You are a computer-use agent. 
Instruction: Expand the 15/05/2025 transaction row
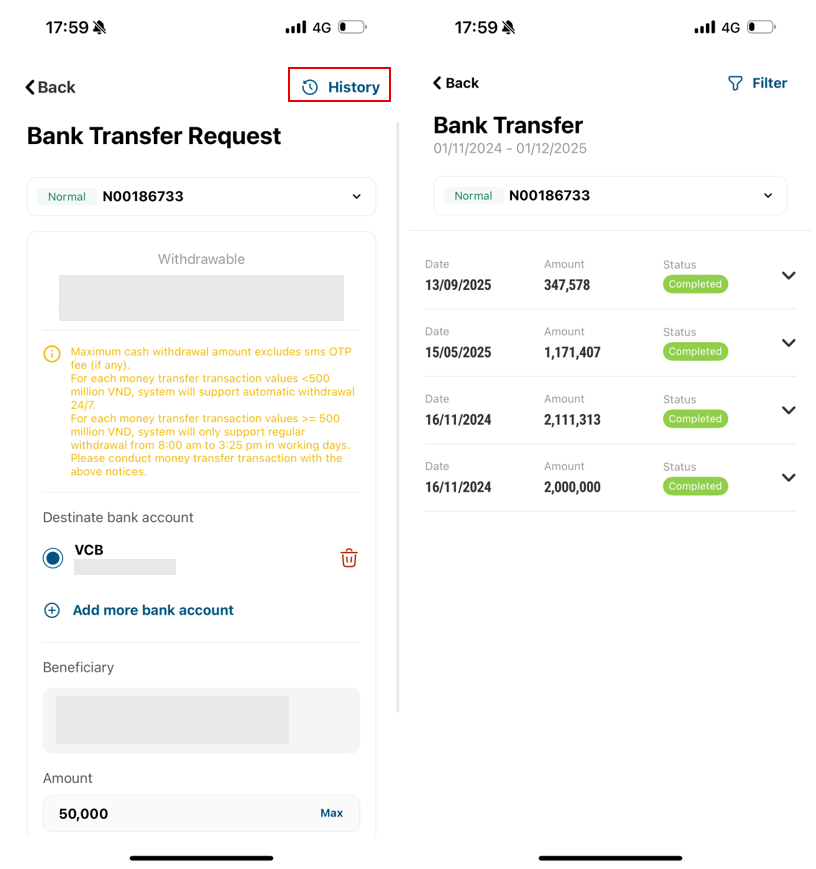[788, 343]
